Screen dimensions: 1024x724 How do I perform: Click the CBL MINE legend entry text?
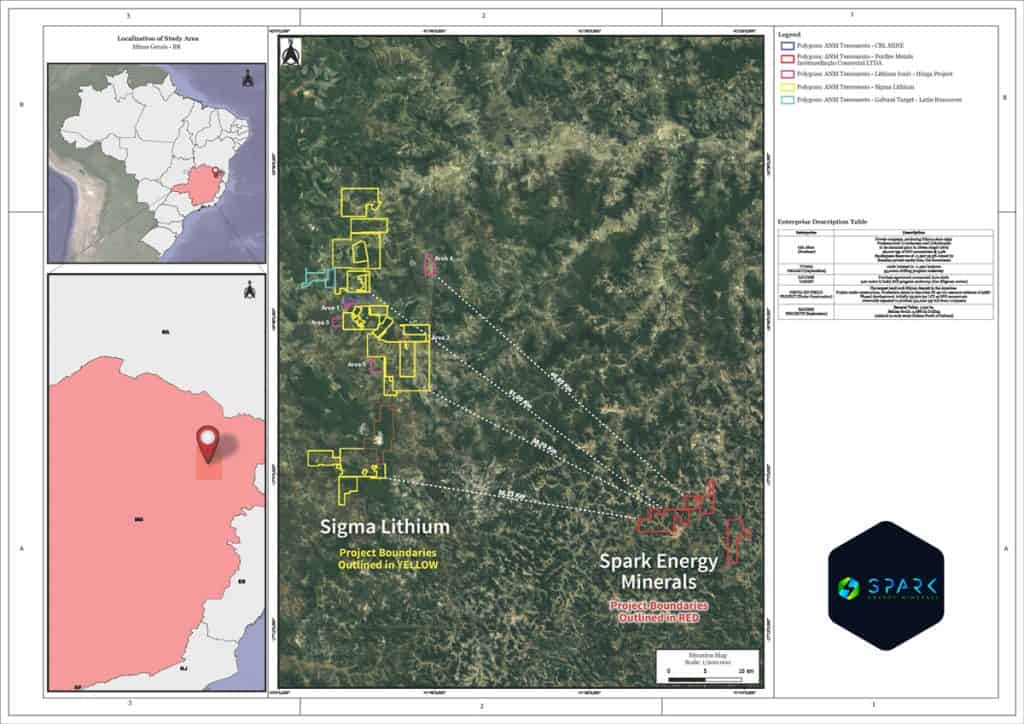pyautogui.click(x=850, y=46)
